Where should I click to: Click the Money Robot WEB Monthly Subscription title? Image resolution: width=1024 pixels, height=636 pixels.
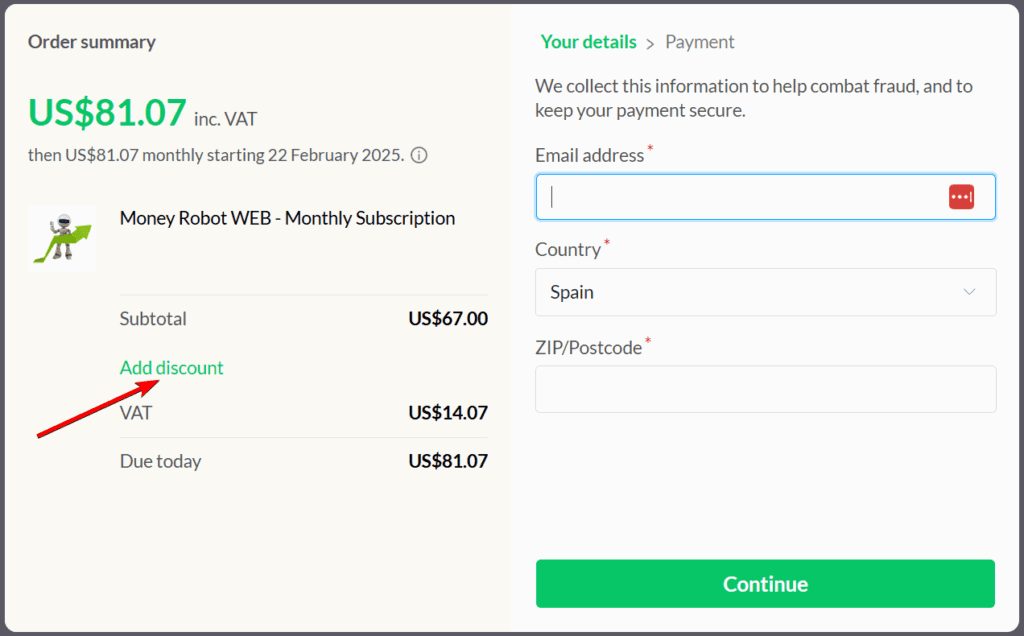pos(287,218)
